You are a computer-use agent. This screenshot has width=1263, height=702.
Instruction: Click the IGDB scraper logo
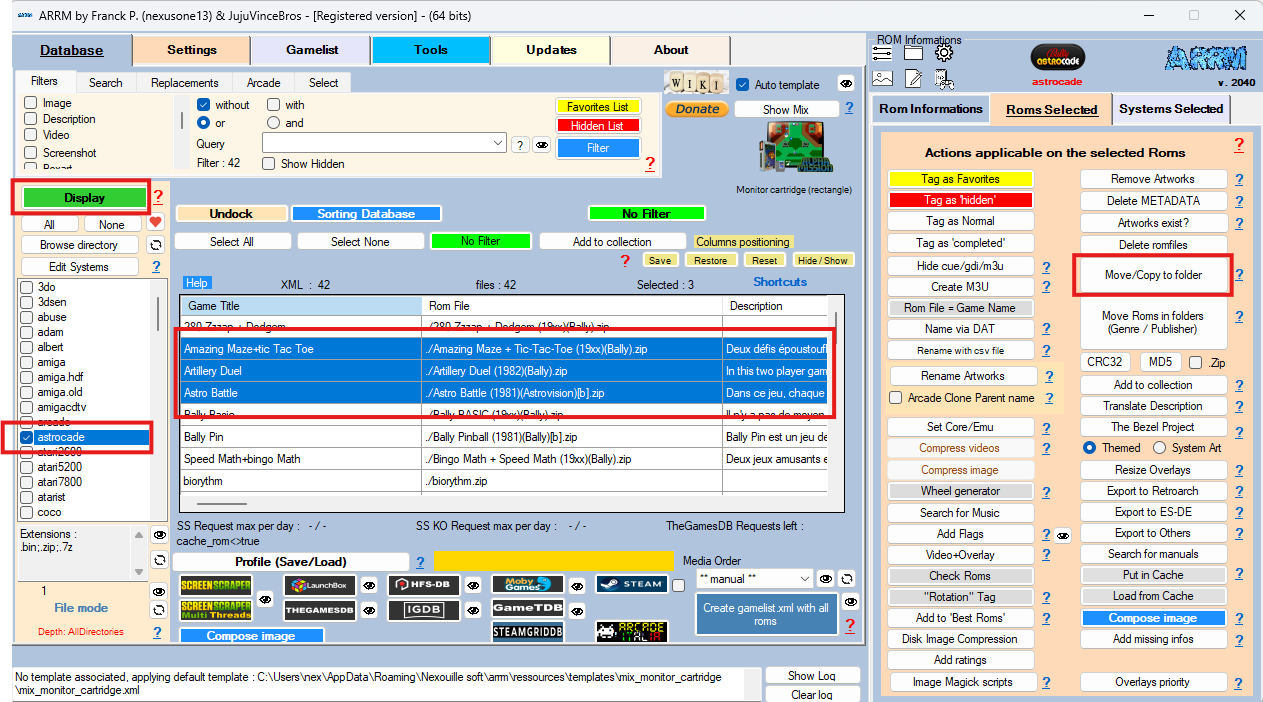[x=423, y=609]
